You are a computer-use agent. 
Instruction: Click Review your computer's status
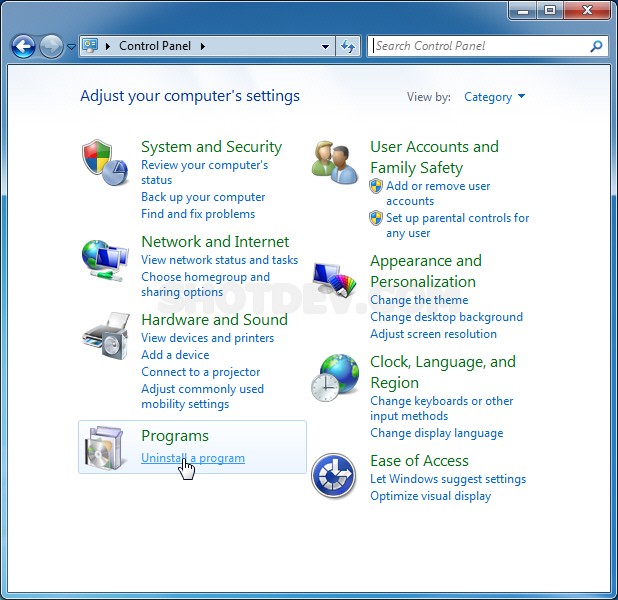pyautogui.click(x=205, y=172)
